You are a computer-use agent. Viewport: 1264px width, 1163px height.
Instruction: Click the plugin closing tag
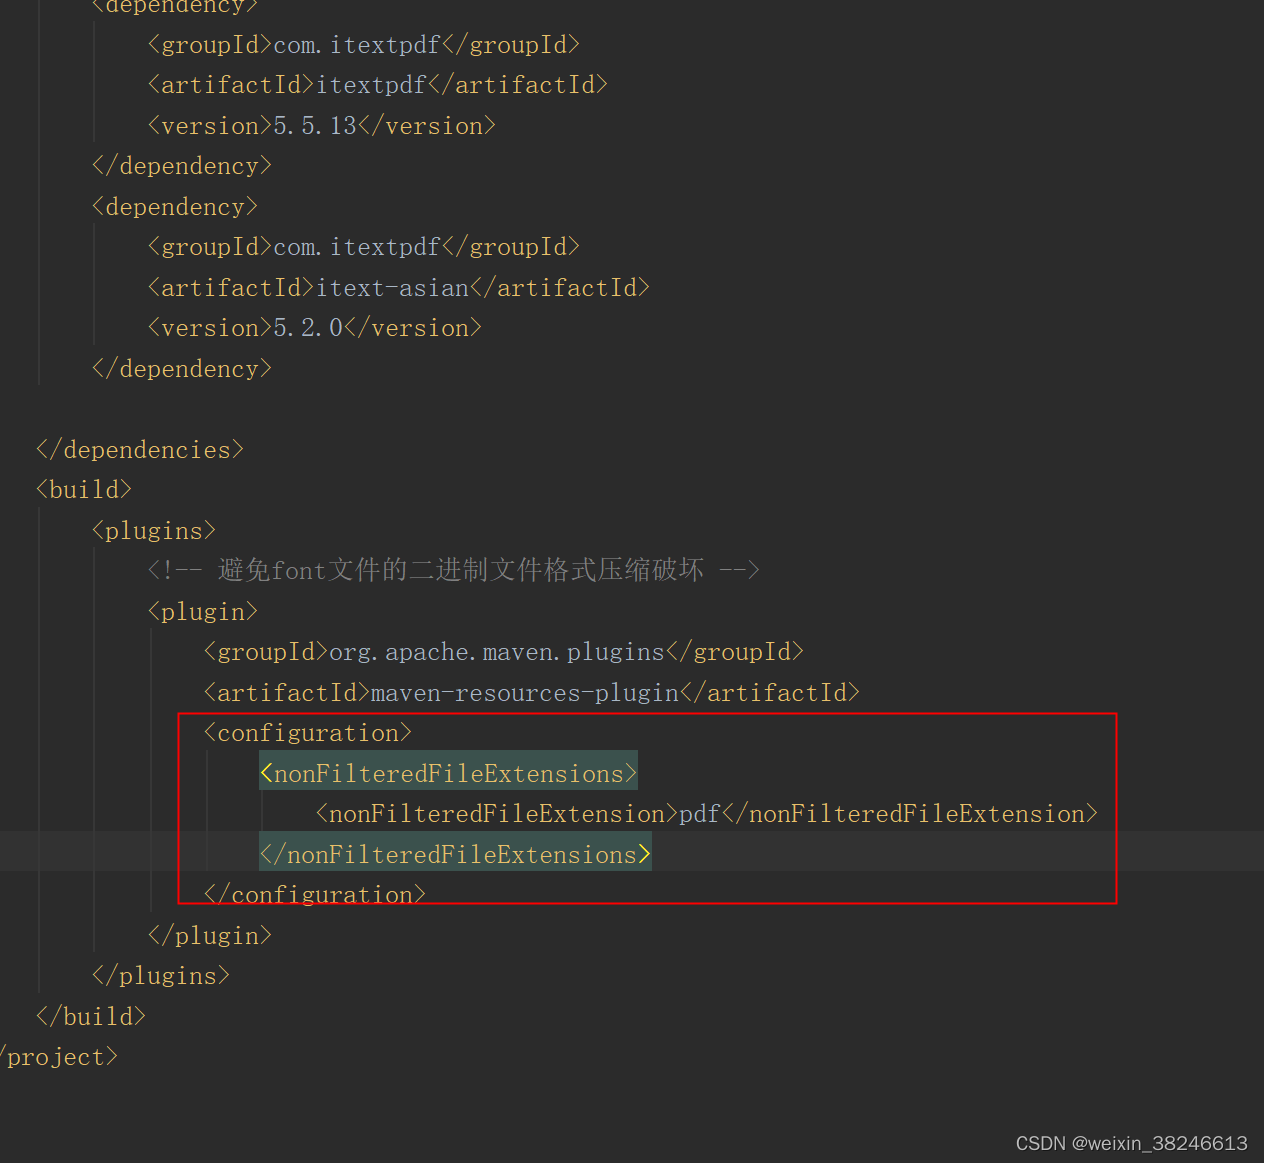coord(209,934)
